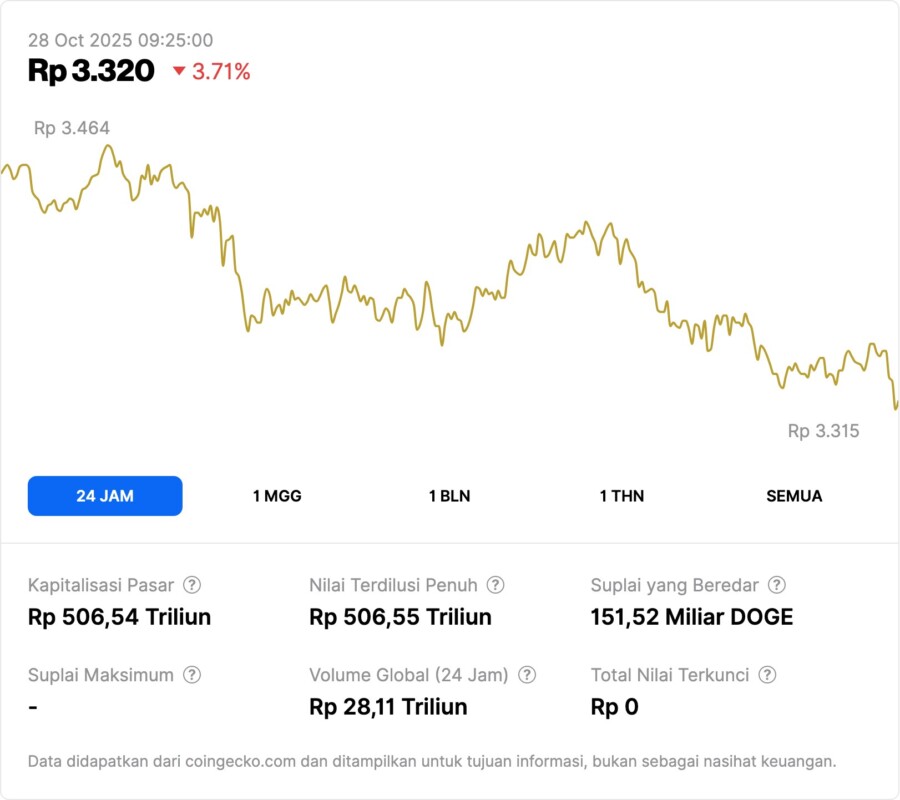Click help icon for Total Nilai Terkunci
Viewport: 900px width, 800px height.
(x=767, y=675)
